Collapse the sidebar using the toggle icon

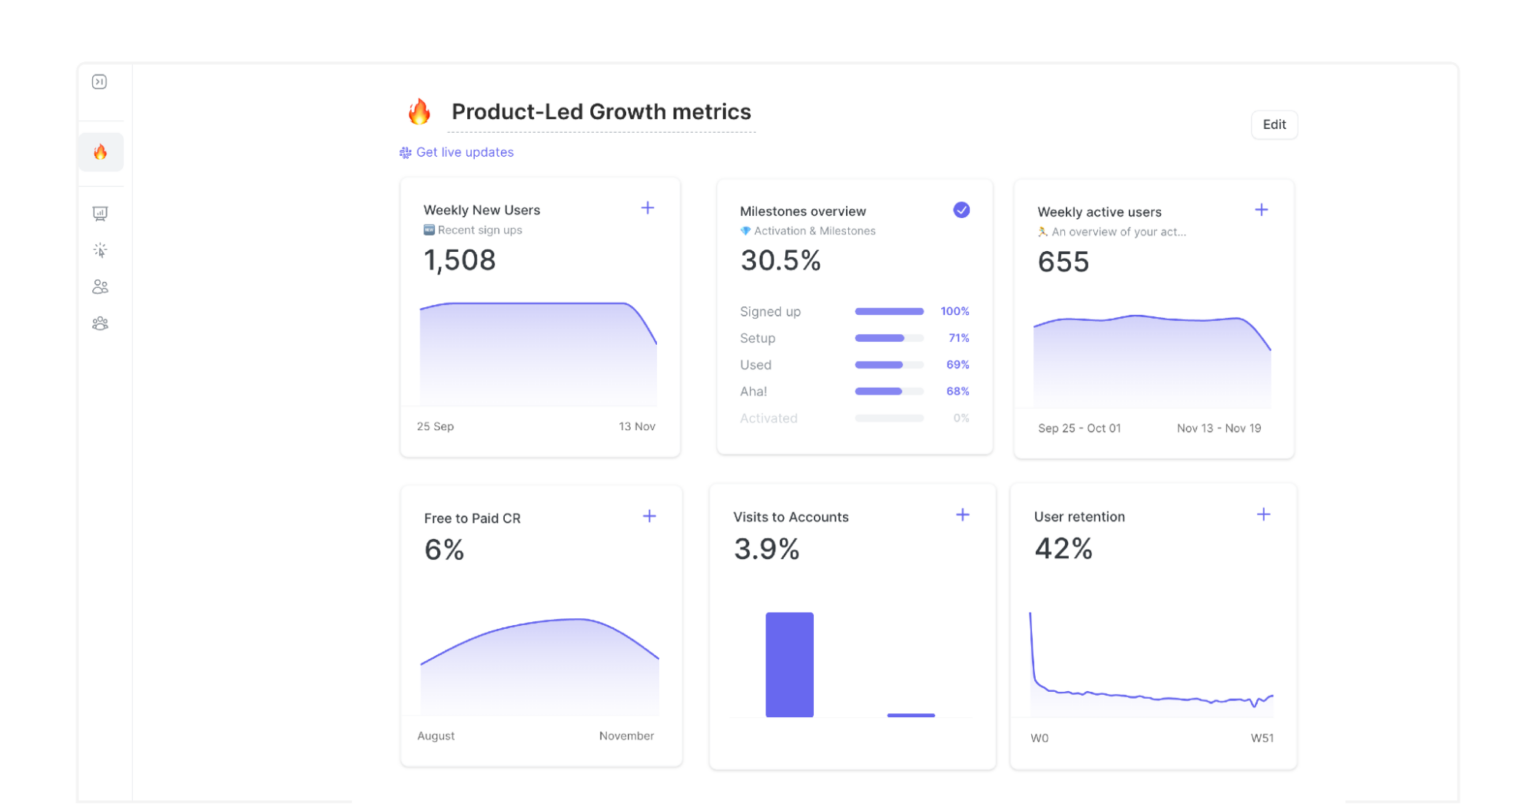click(x=100, y=82)
